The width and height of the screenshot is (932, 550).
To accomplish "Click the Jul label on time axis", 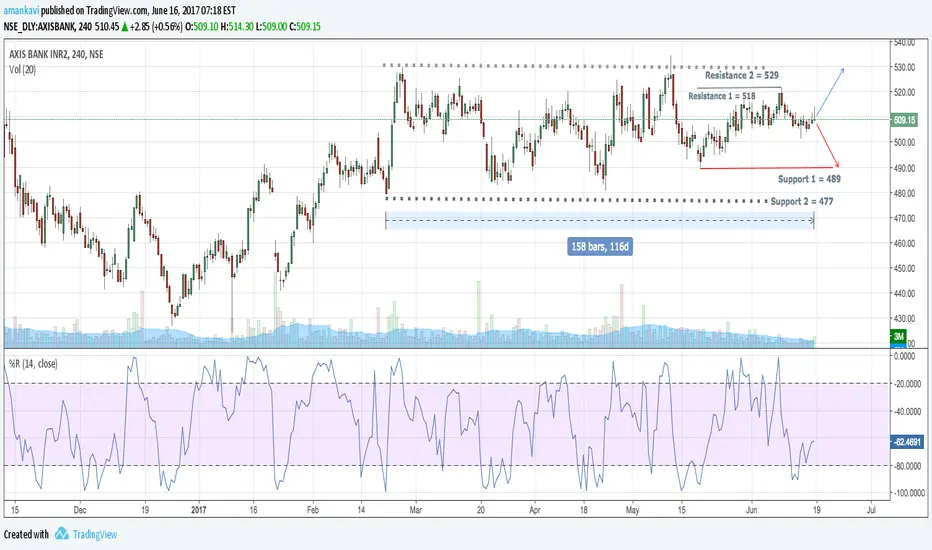I will (871, 510).
